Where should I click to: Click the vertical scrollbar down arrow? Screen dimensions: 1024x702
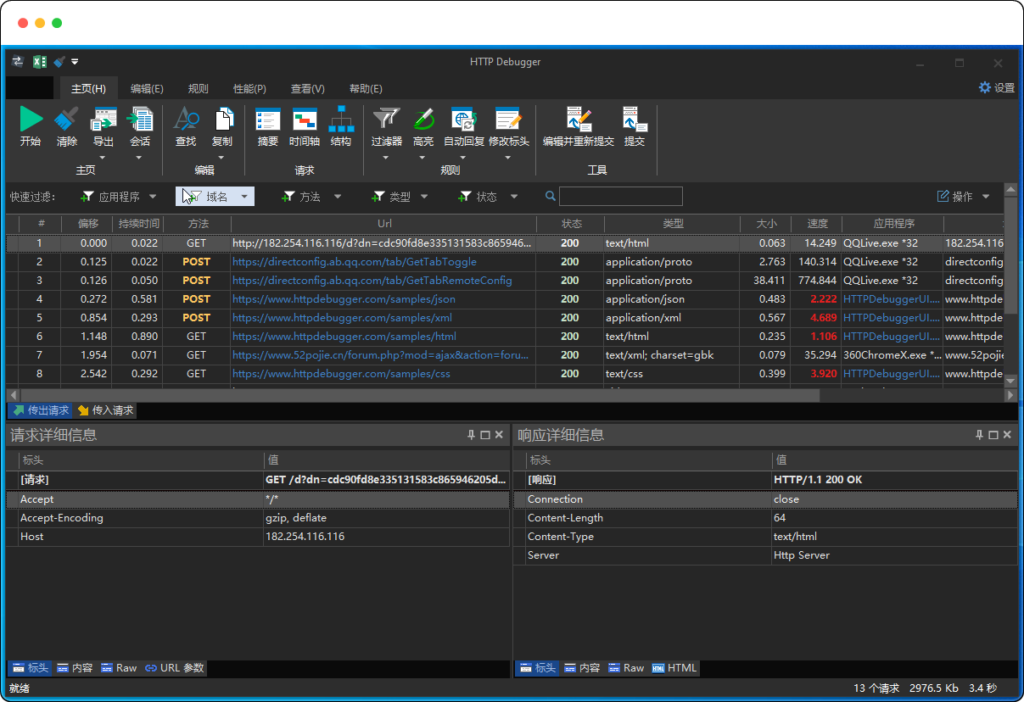(1010, 381)
